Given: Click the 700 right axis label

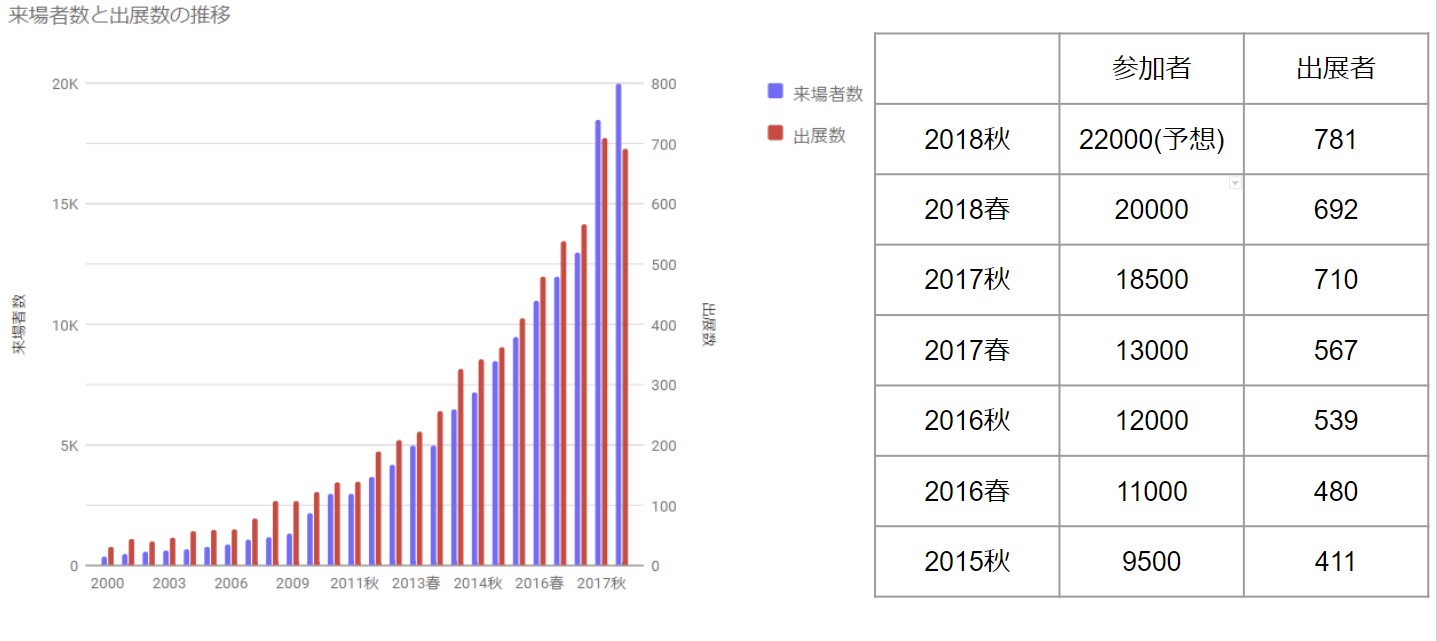Looking at the screenshot, I should pyautogui.click(x=663, y=144).
